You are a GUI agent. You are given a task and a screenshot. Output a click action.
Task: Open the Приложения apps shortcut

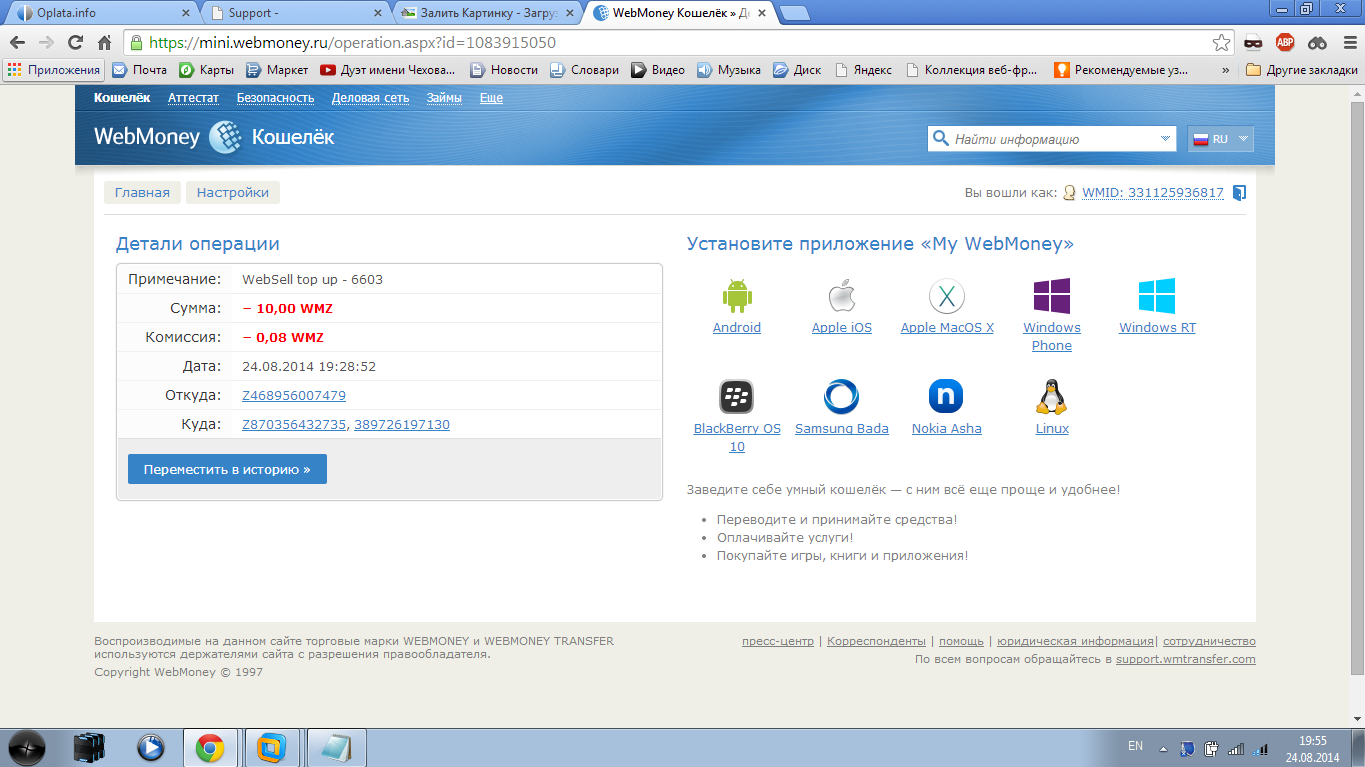[54, 70]
